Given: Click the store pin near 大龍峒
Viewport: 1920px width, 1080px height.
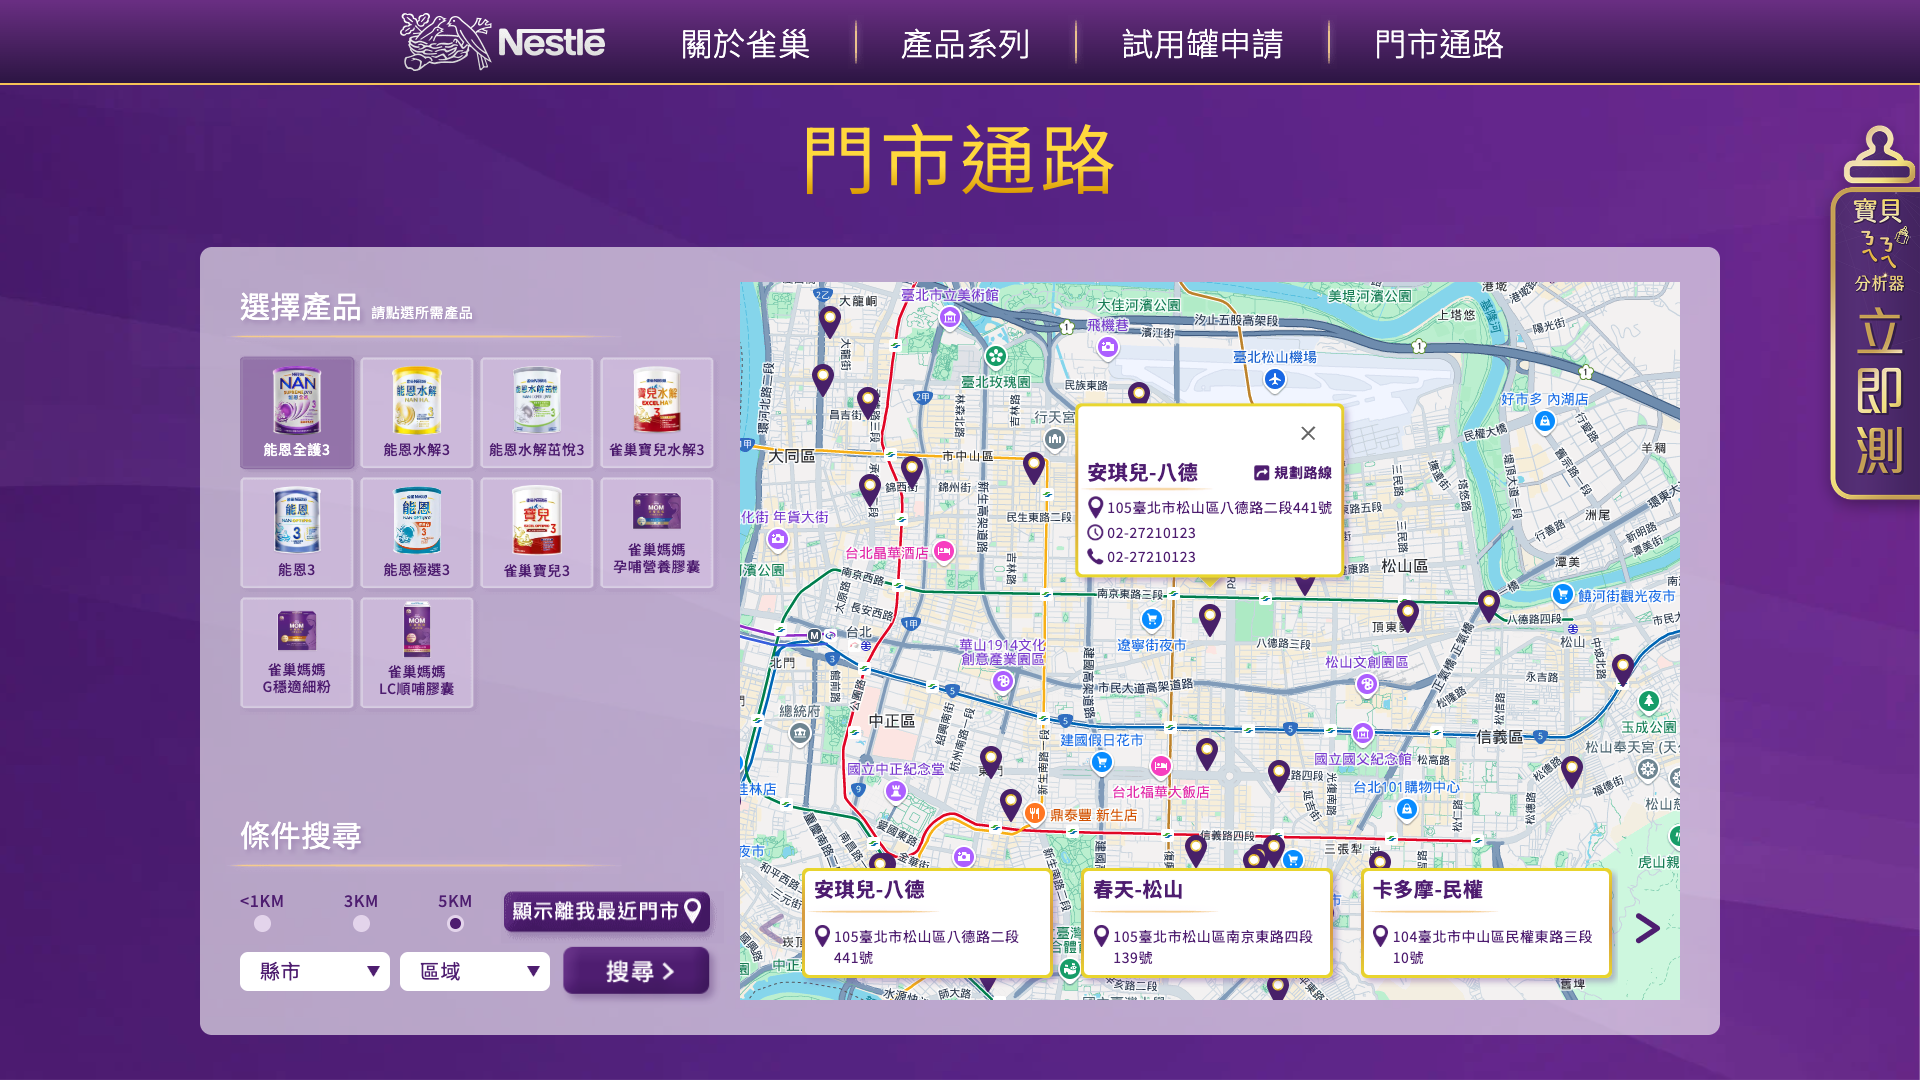Looking at the screenshot, I should coord(830,322).
